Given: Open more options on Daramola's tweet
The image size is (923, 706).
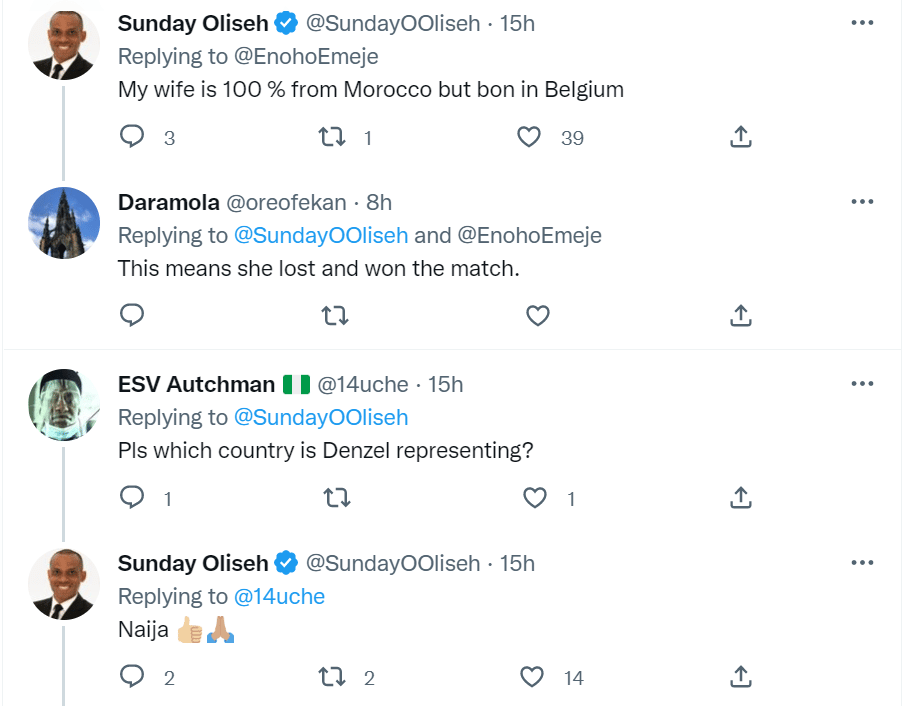Looking at the screenshot, I should [x=862, y=202].
